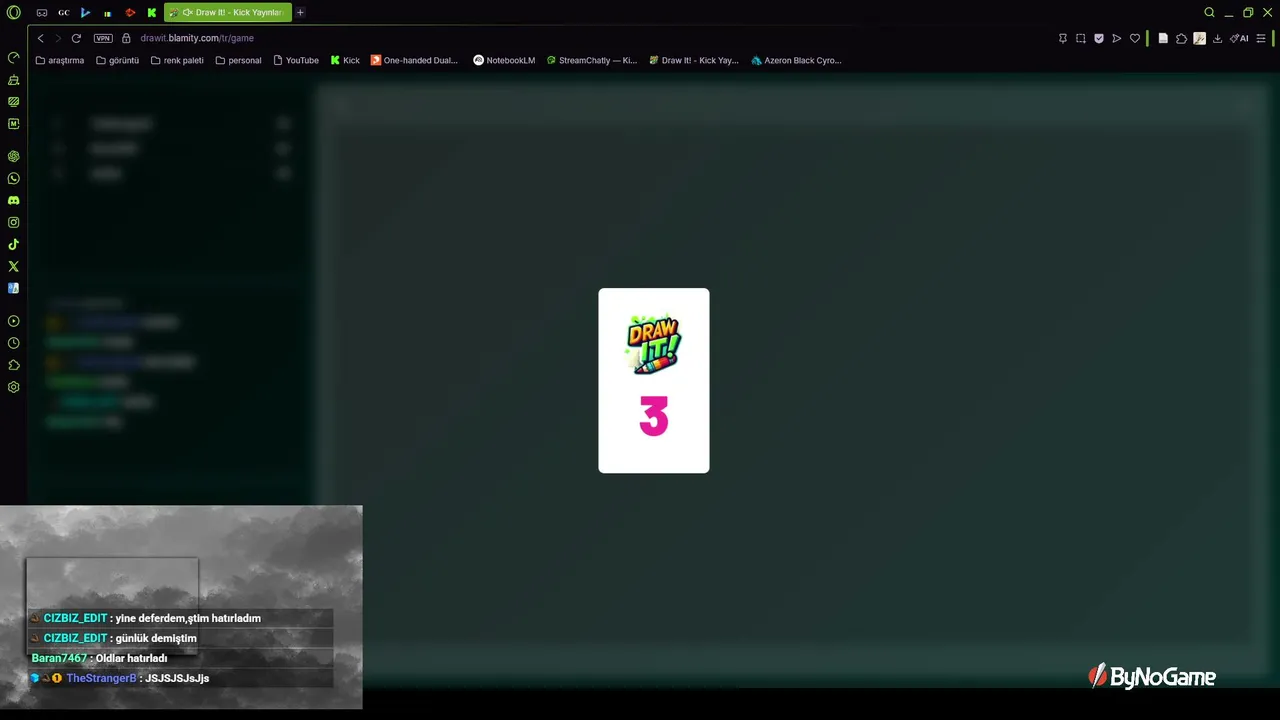This screenshot has height=720, width=1280.
Task: Open the pinned colorful bars tab
Action: 108,13
